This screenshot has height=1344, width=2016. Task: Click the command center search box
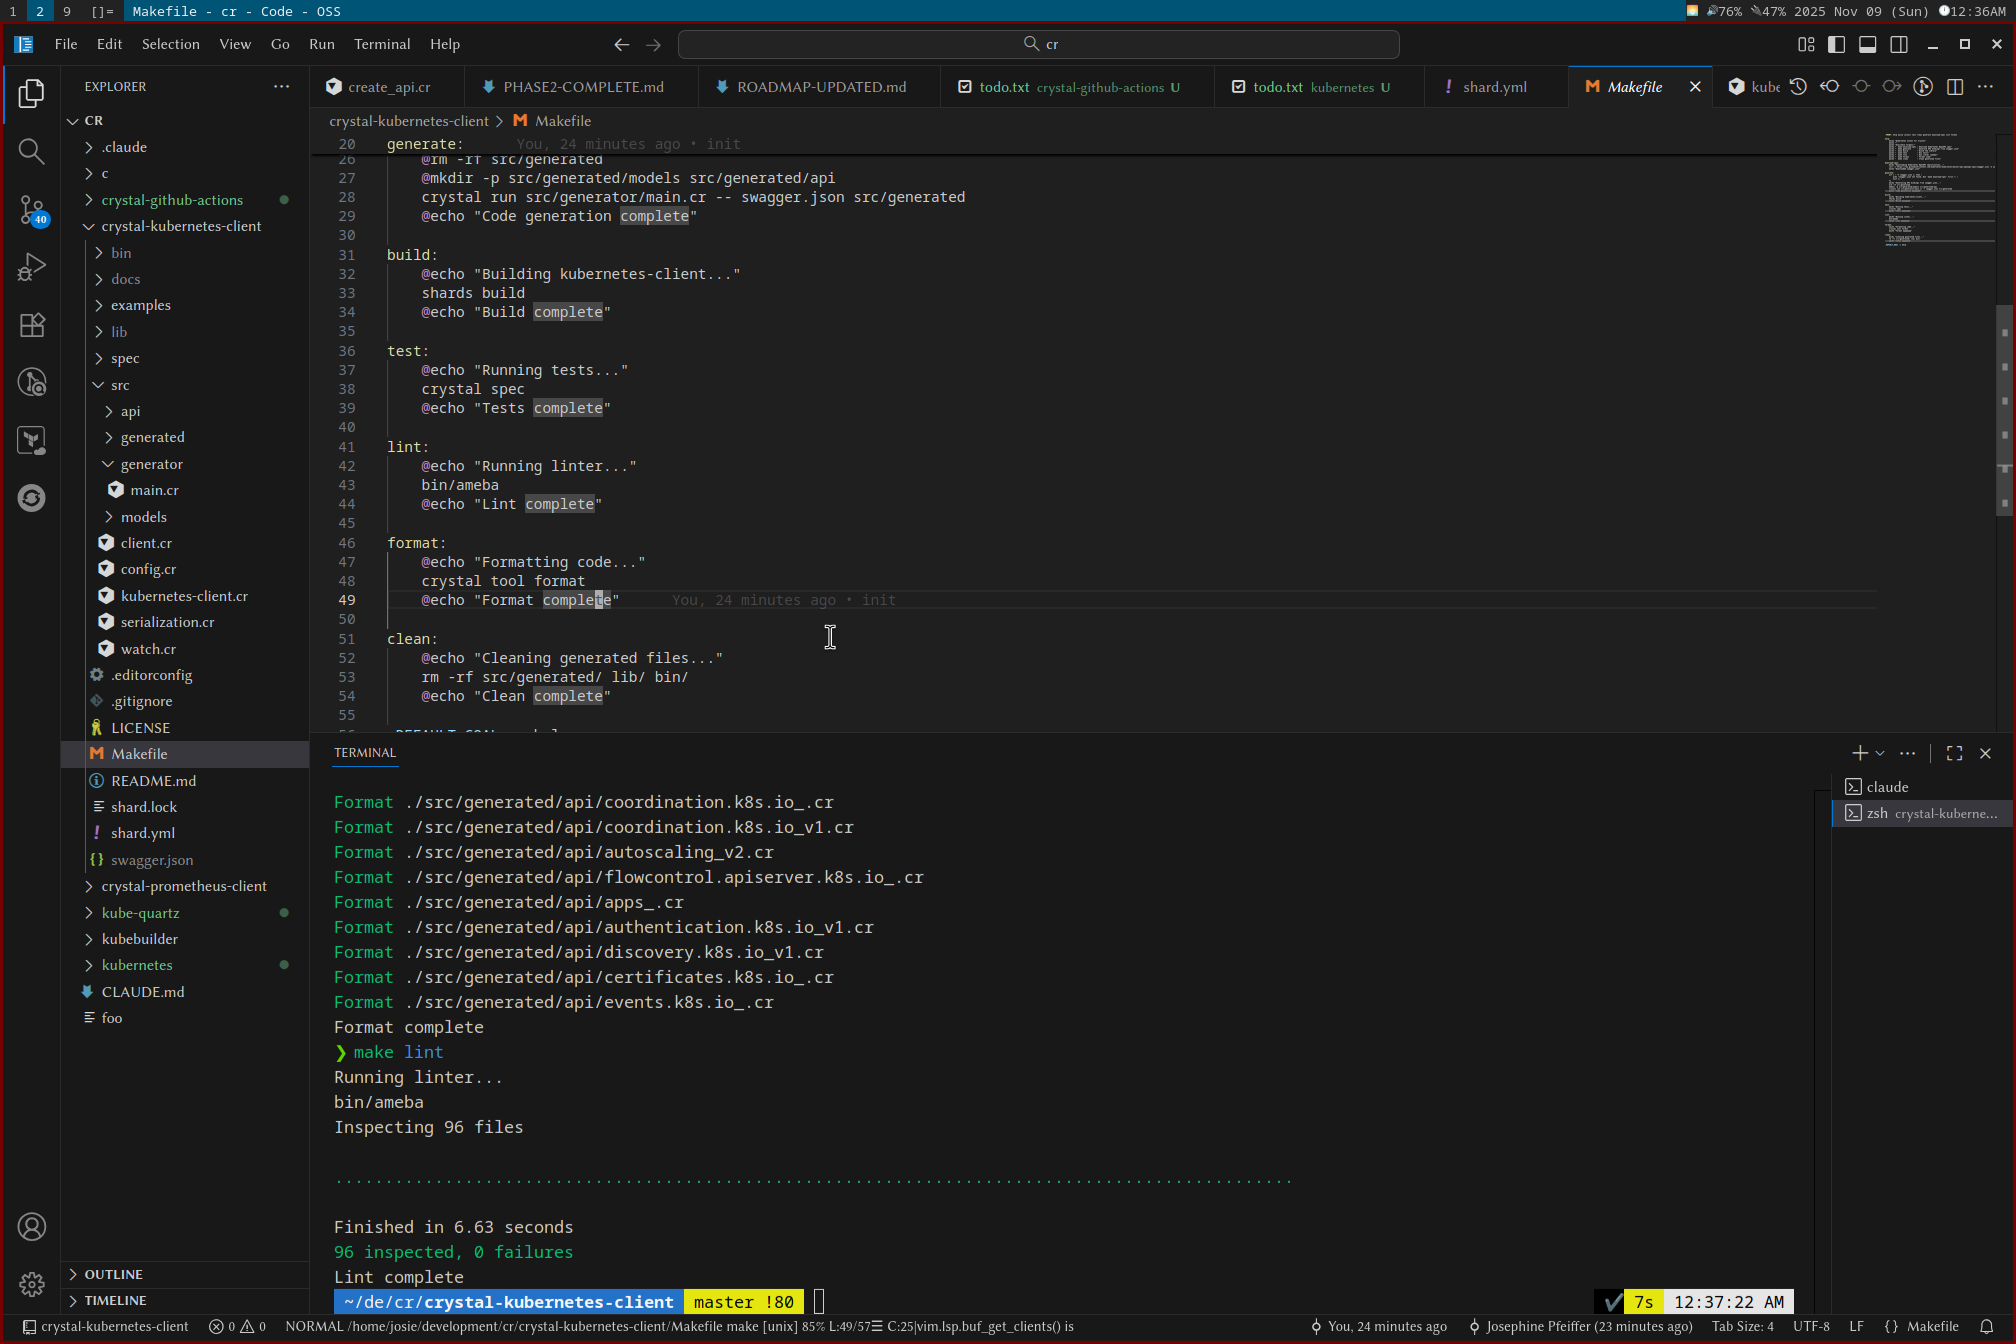(1038, 44)
